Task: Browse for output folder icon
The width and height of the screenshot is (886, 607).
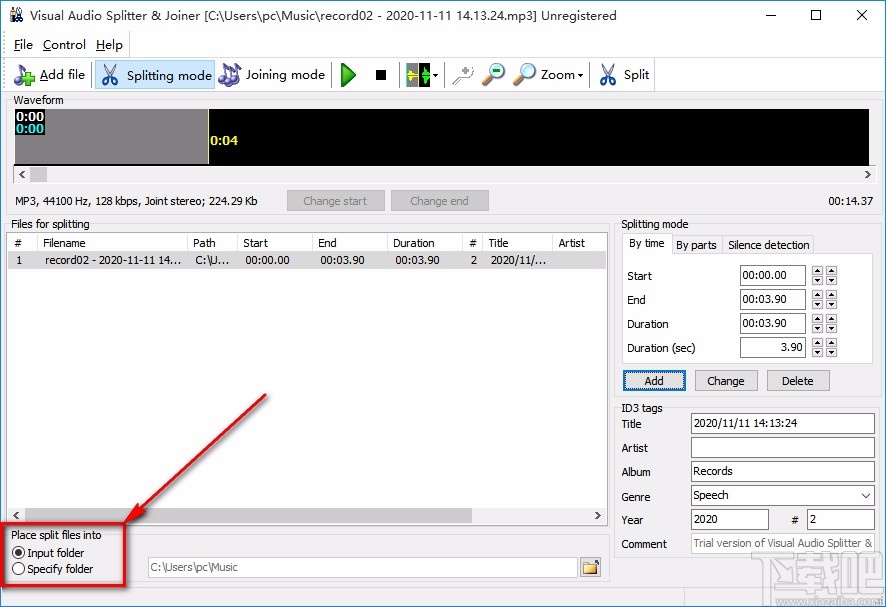Action: [590, 567]
